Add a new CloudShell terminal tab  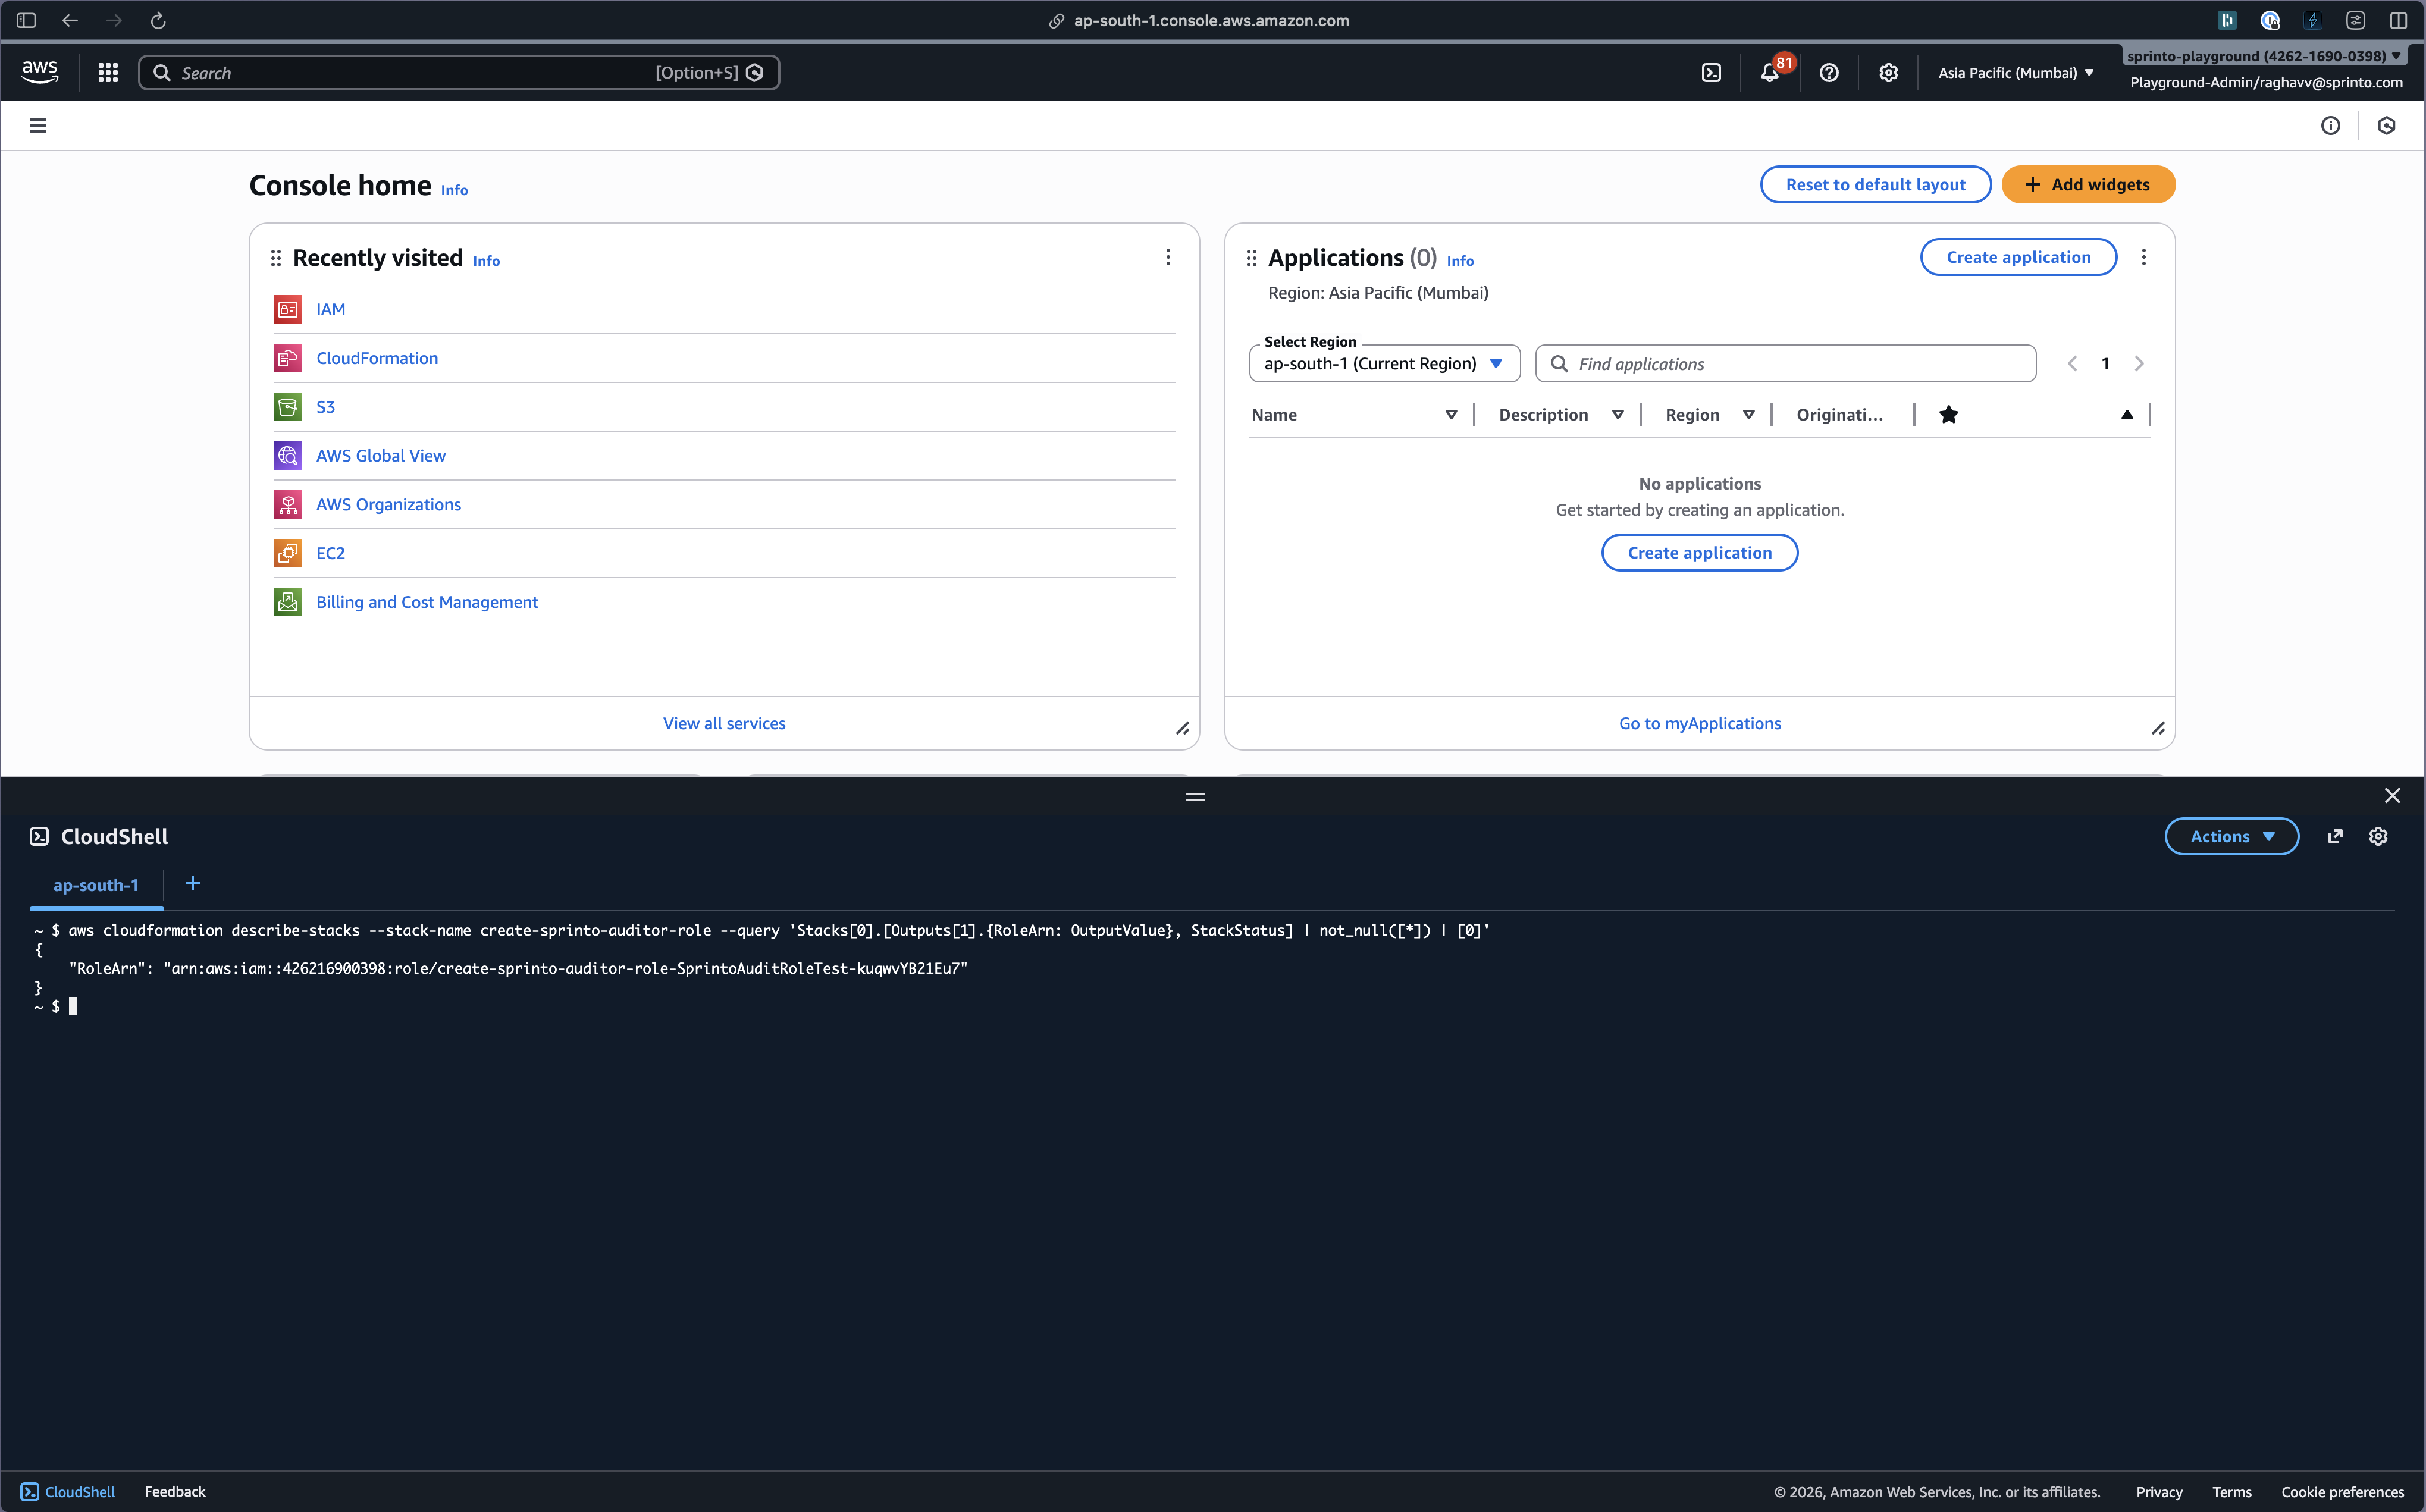193,883
